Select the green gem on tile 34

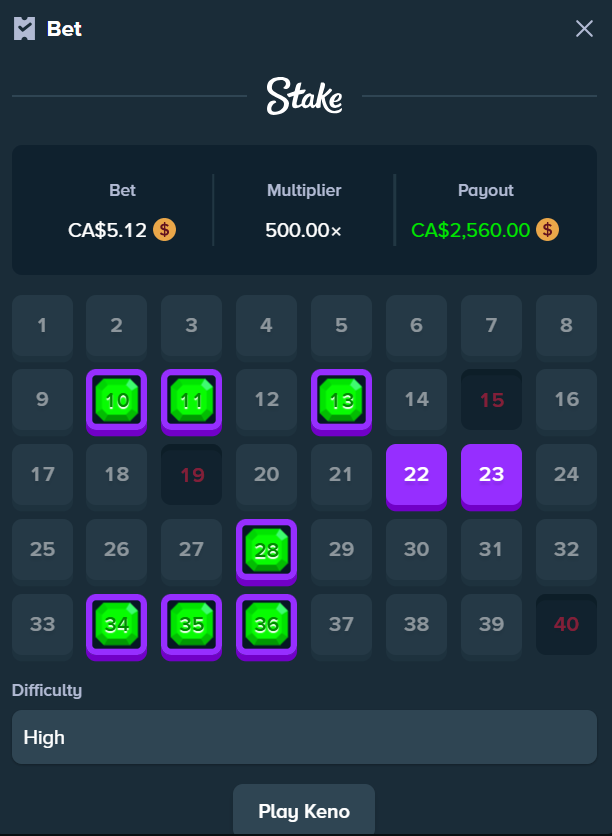tap(117, 624)
